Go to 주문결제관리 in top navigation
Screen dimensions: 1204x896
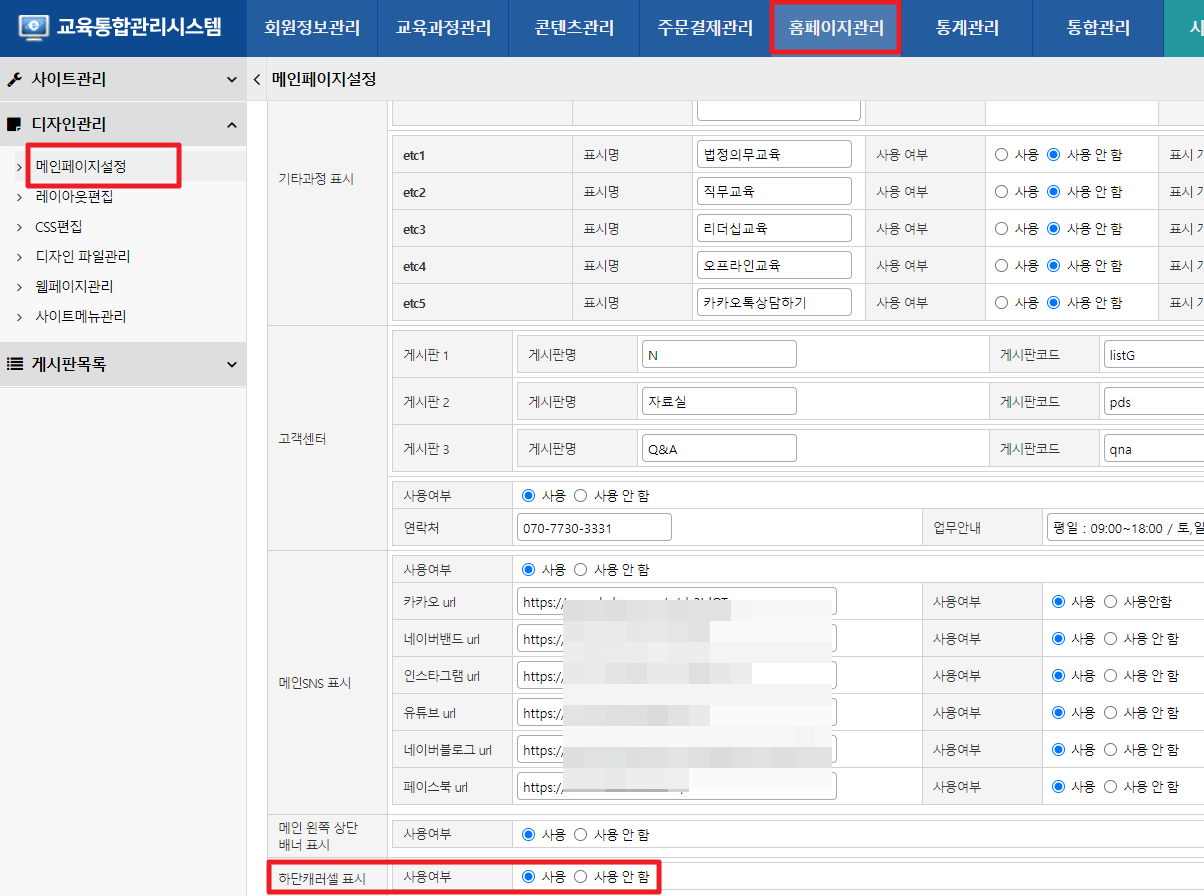(705, 28)
